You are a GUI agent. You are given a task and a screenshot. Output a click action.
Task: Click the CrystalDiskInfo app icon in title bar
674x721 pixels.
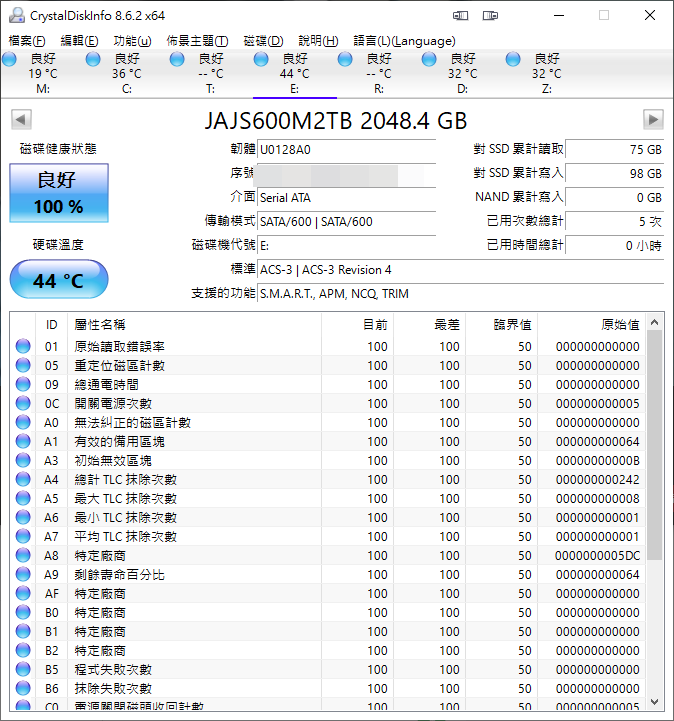coord(17,15)
